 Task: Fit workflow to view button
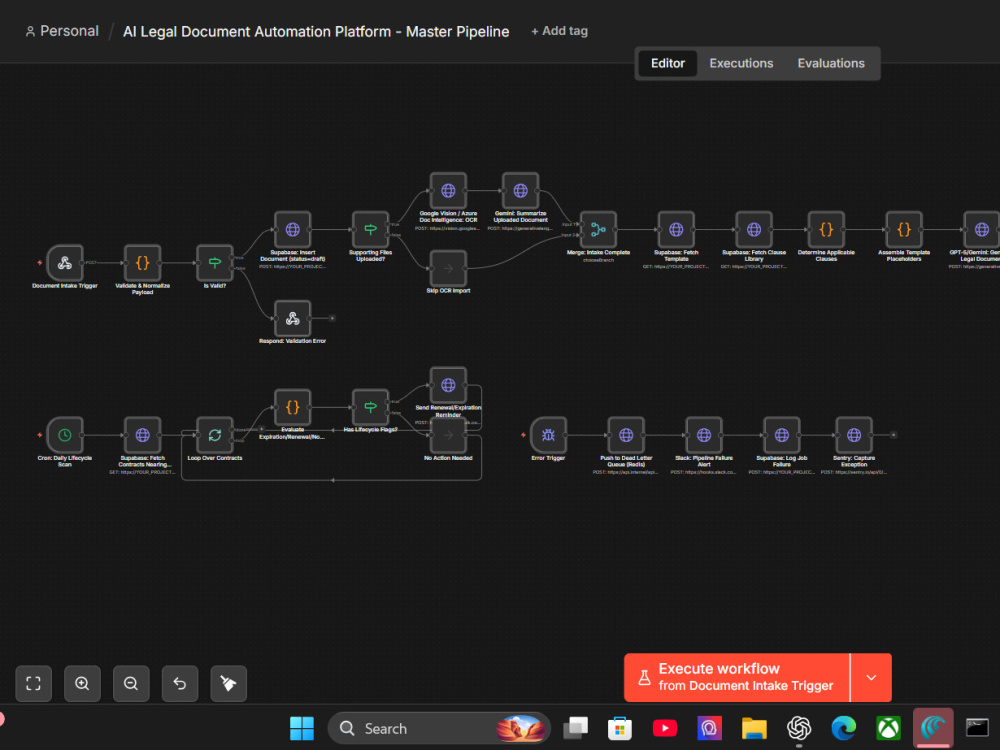pyautogui.click(x=33, y=684)
